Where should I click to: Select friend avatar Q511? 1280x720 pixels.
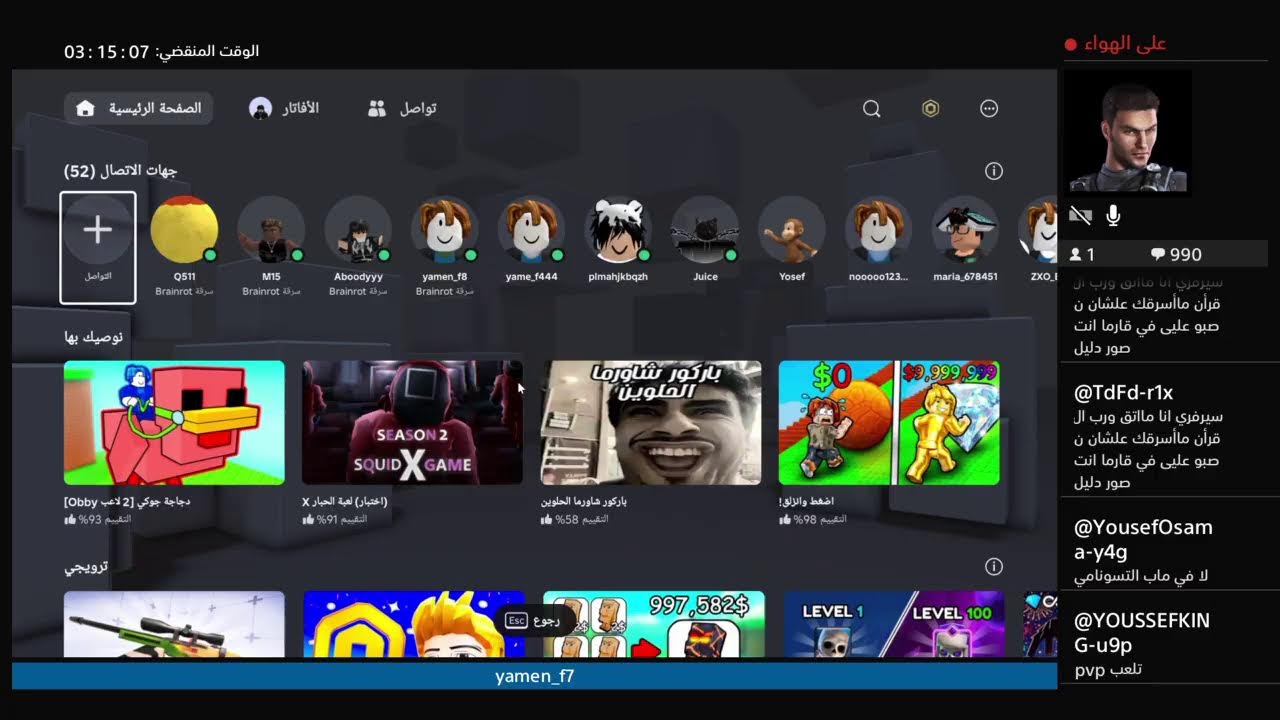pyautogui.click(x=184, y=230)
